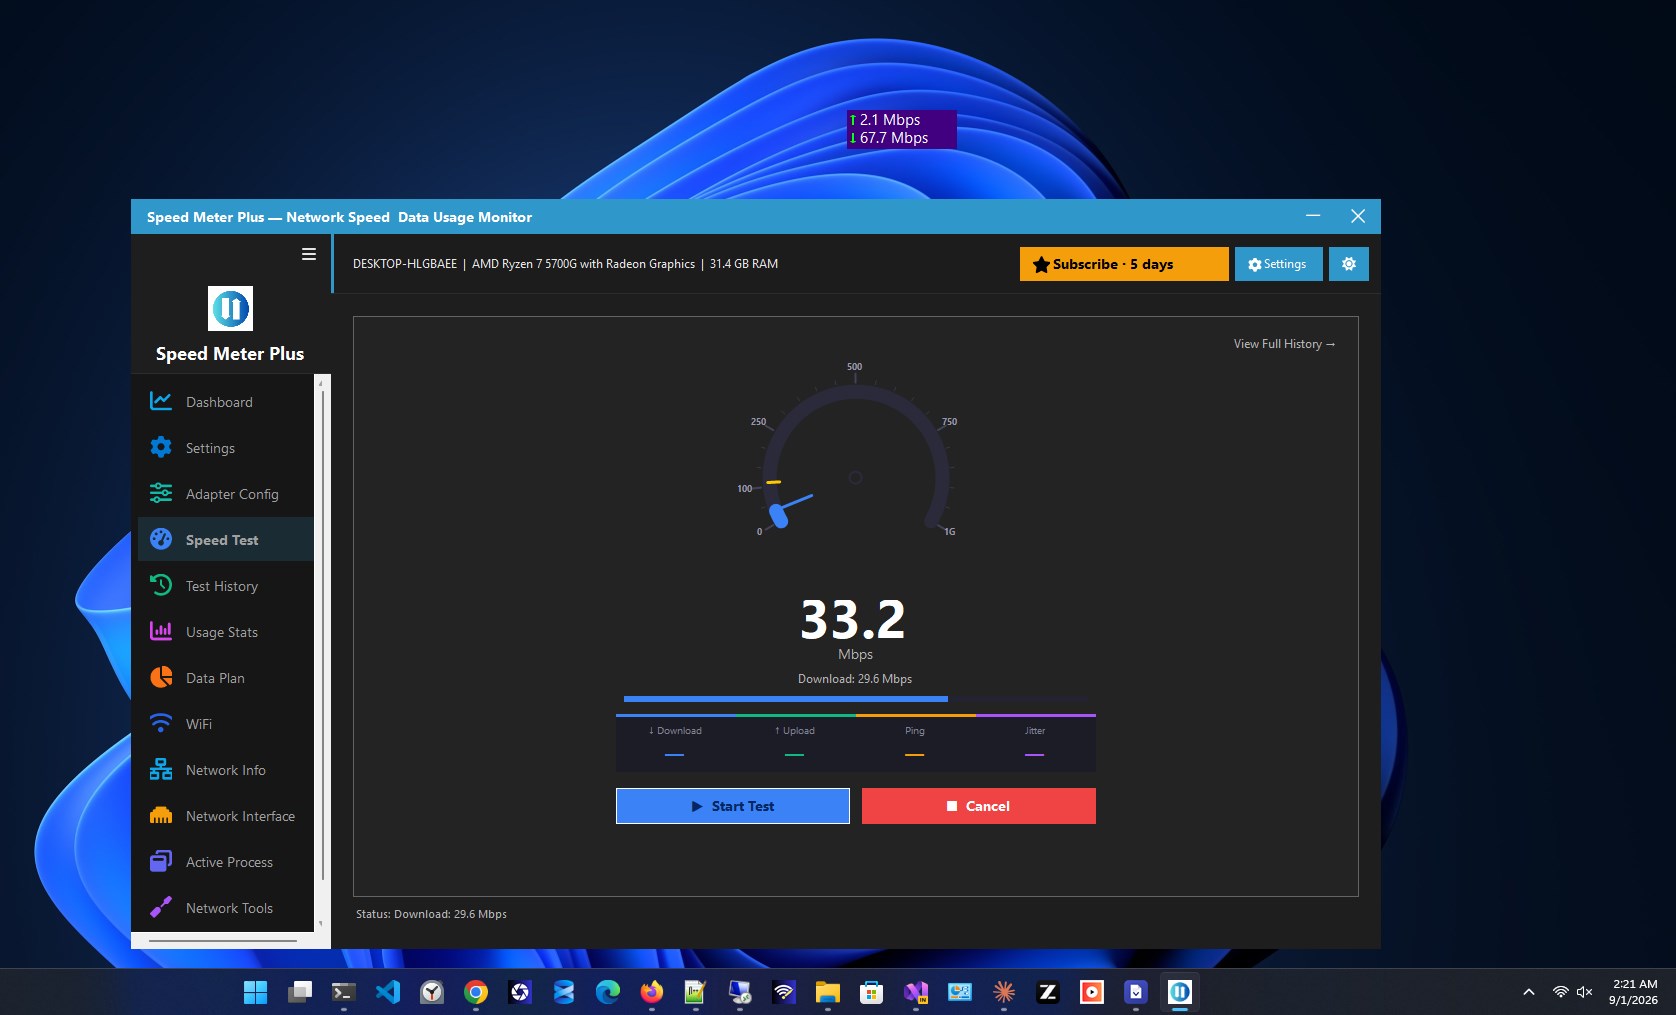Click the Ping result cell
The width and height of the screenshot is (1676, 1015).
[915, 743]
